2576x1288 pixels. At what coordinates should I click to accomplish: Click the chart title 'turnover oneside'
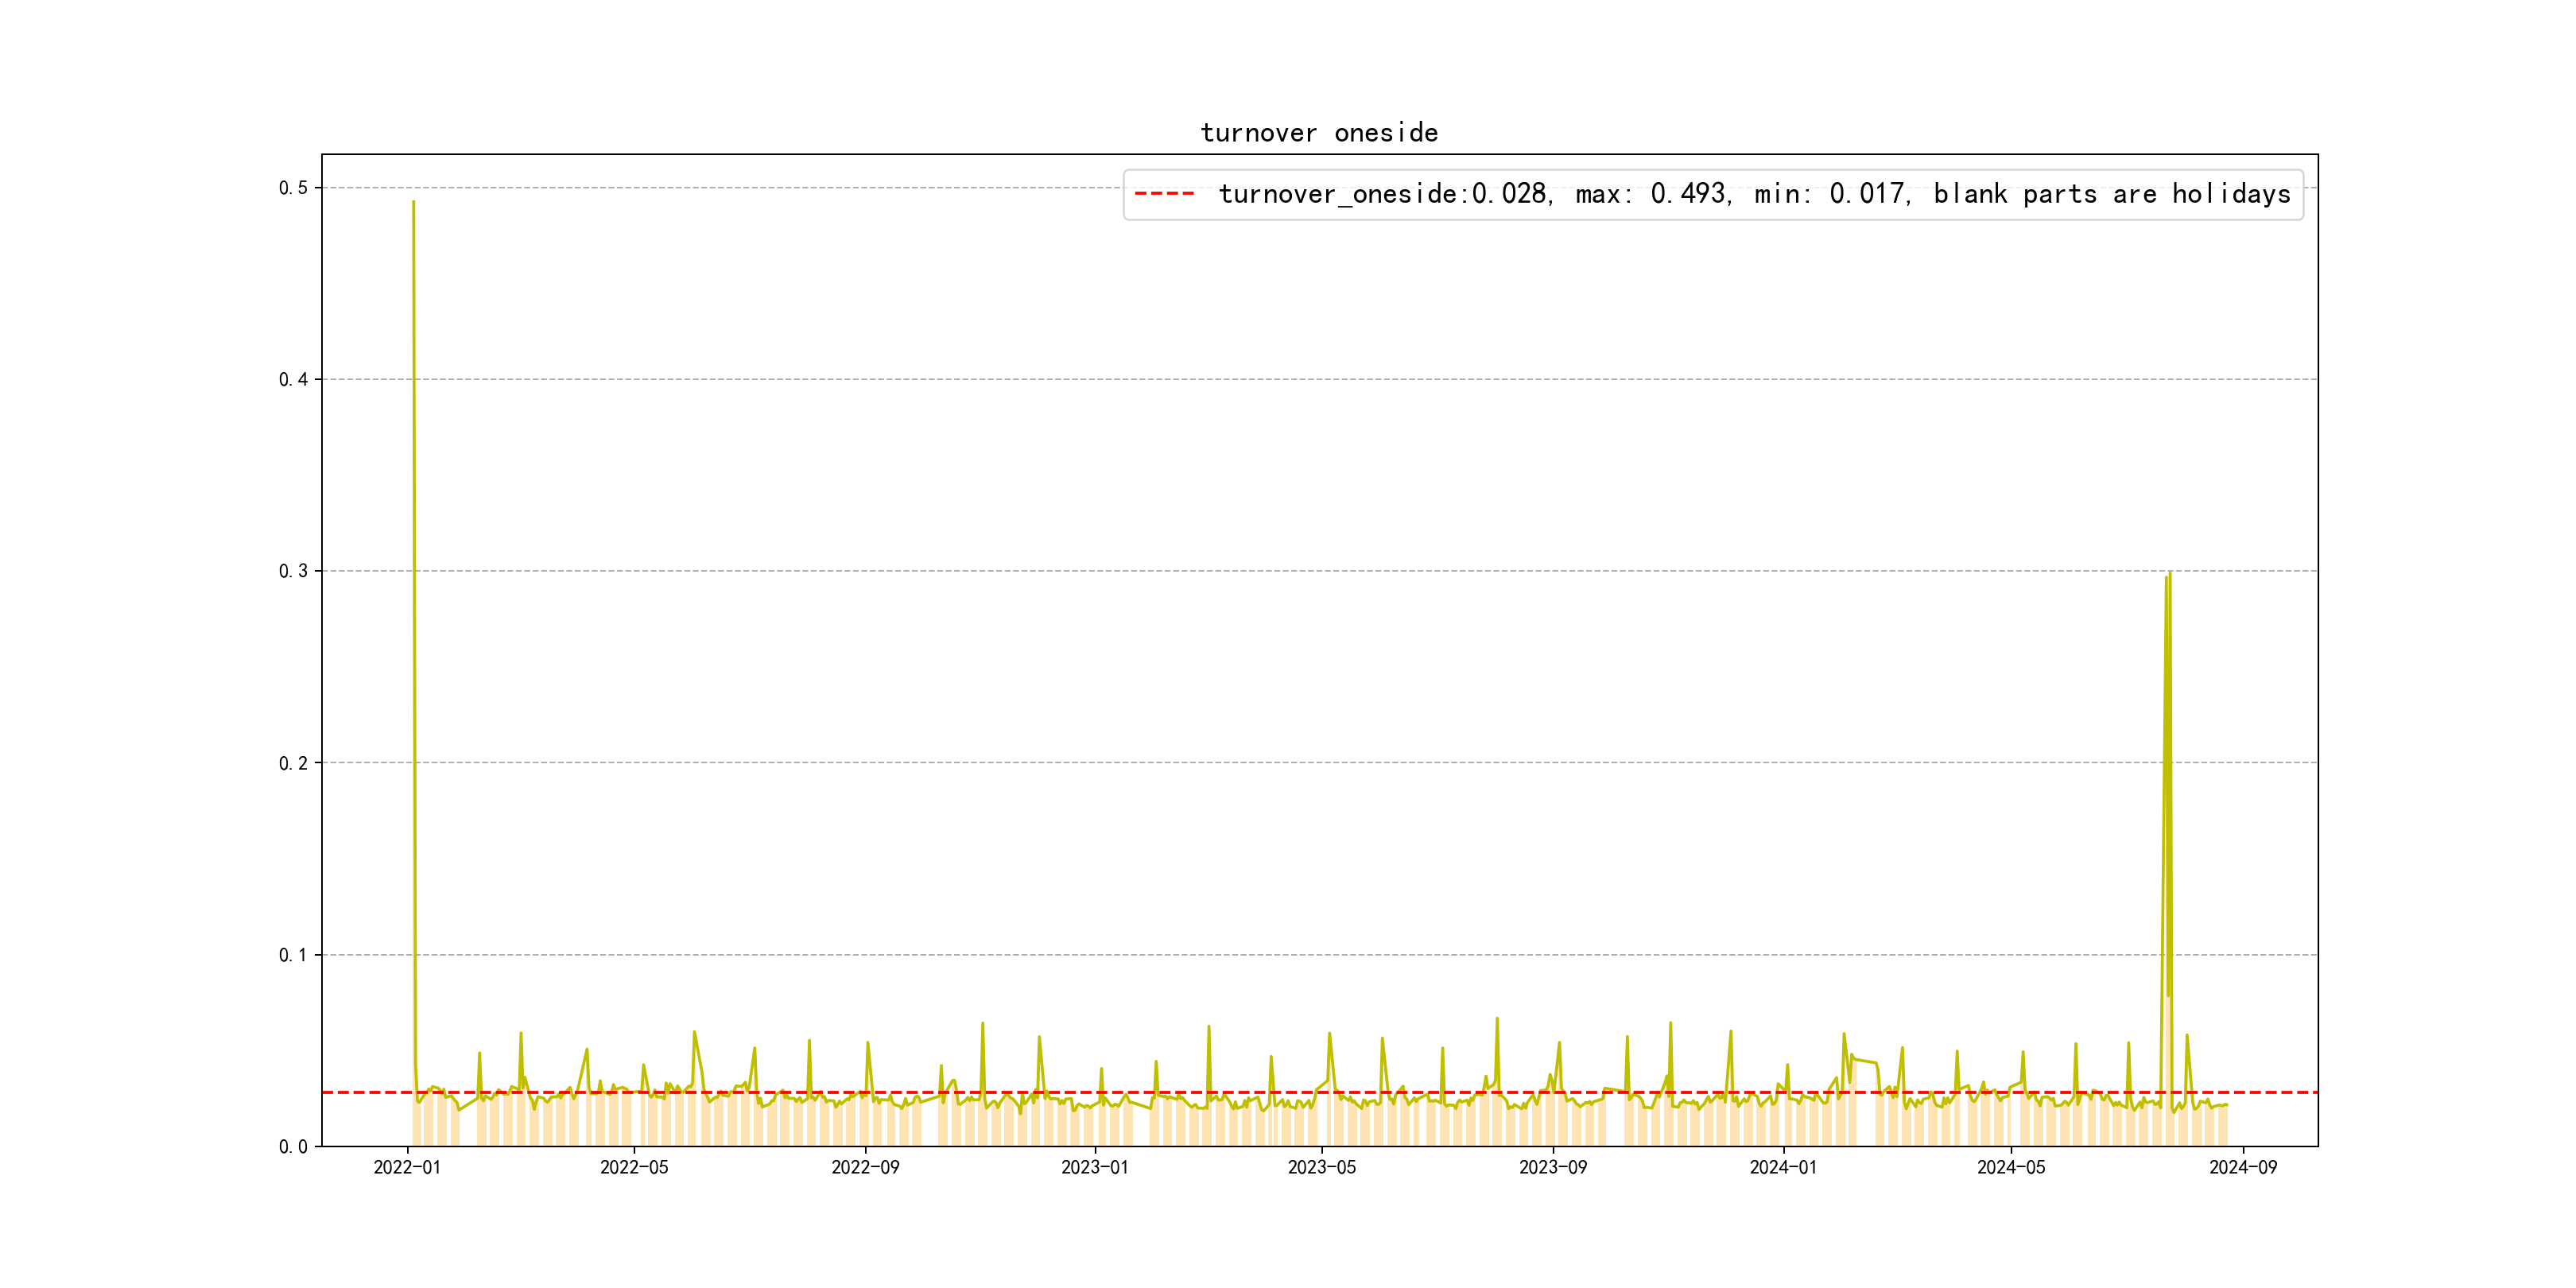click(1318, 133)
